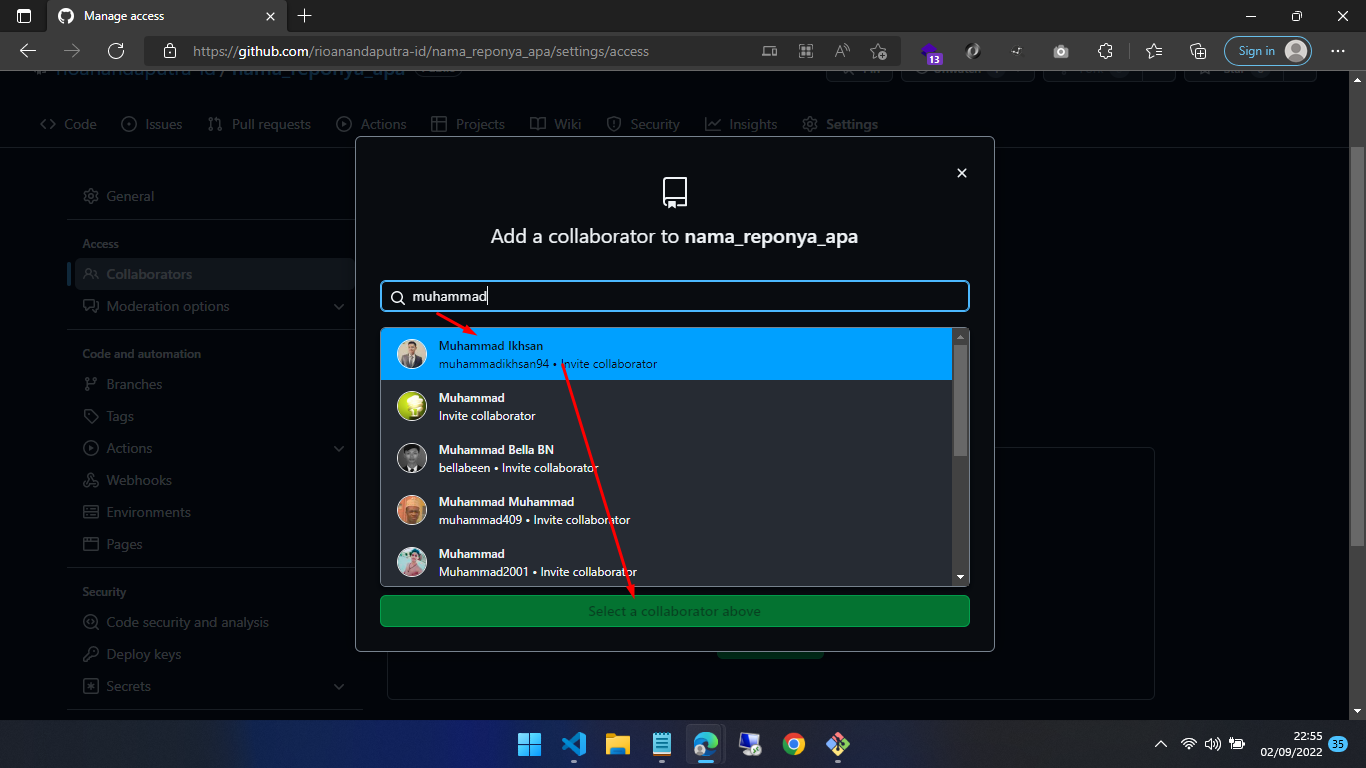Close the Add a collaborator dialog
Screen dimensions: 1366x768
962,173
